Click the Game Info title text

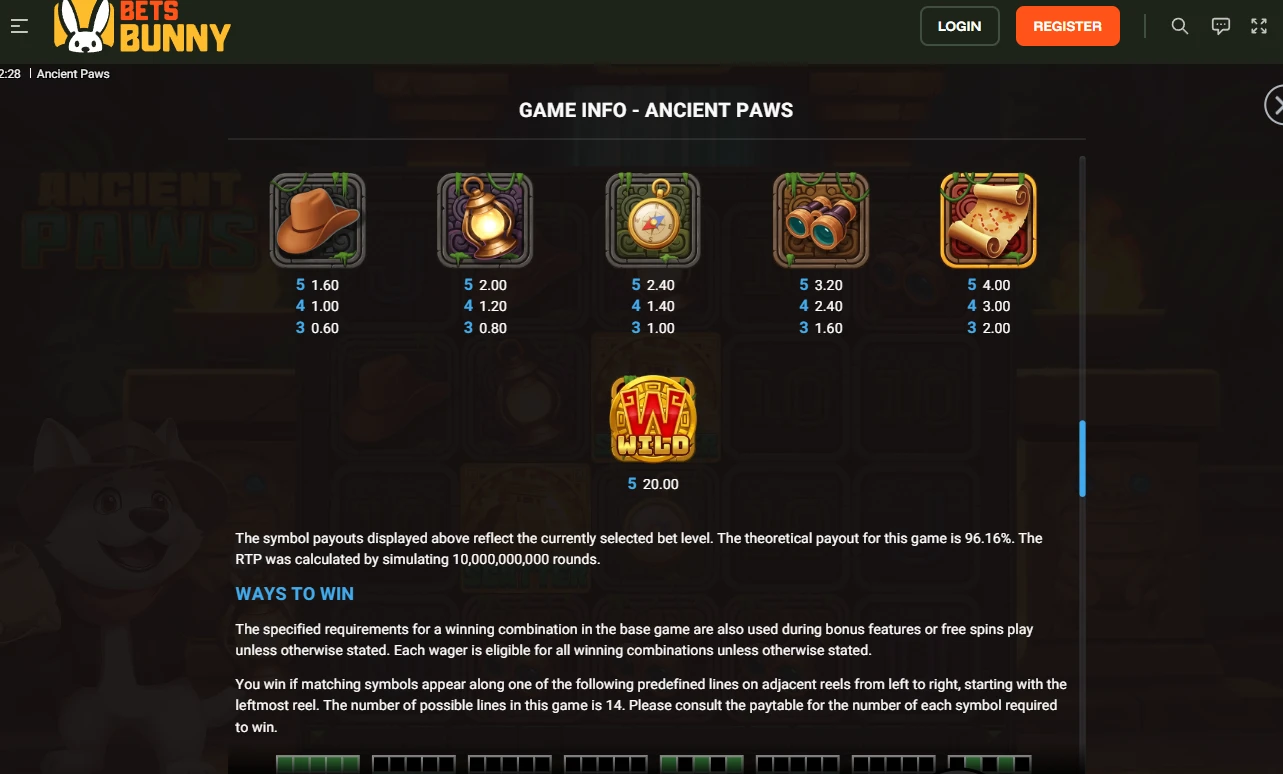click(x=656, y=110)
